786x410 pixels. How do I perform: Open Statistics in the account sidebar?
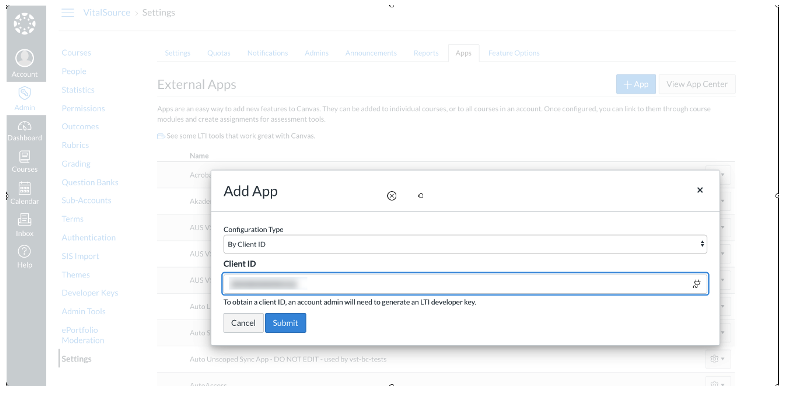[78, 90]
